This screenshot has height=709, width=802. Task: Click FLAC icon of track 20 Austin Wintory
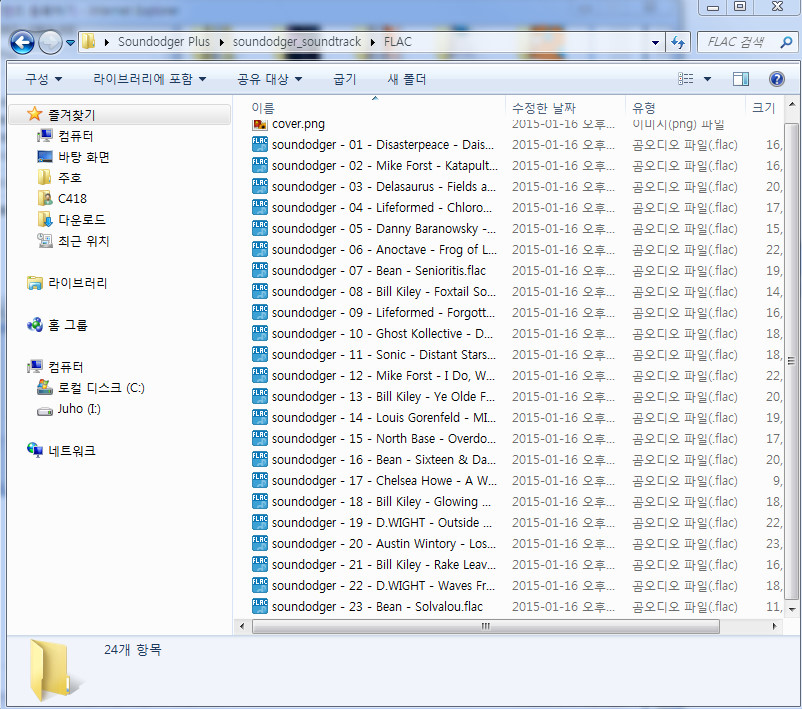click(x=260, y=543)
